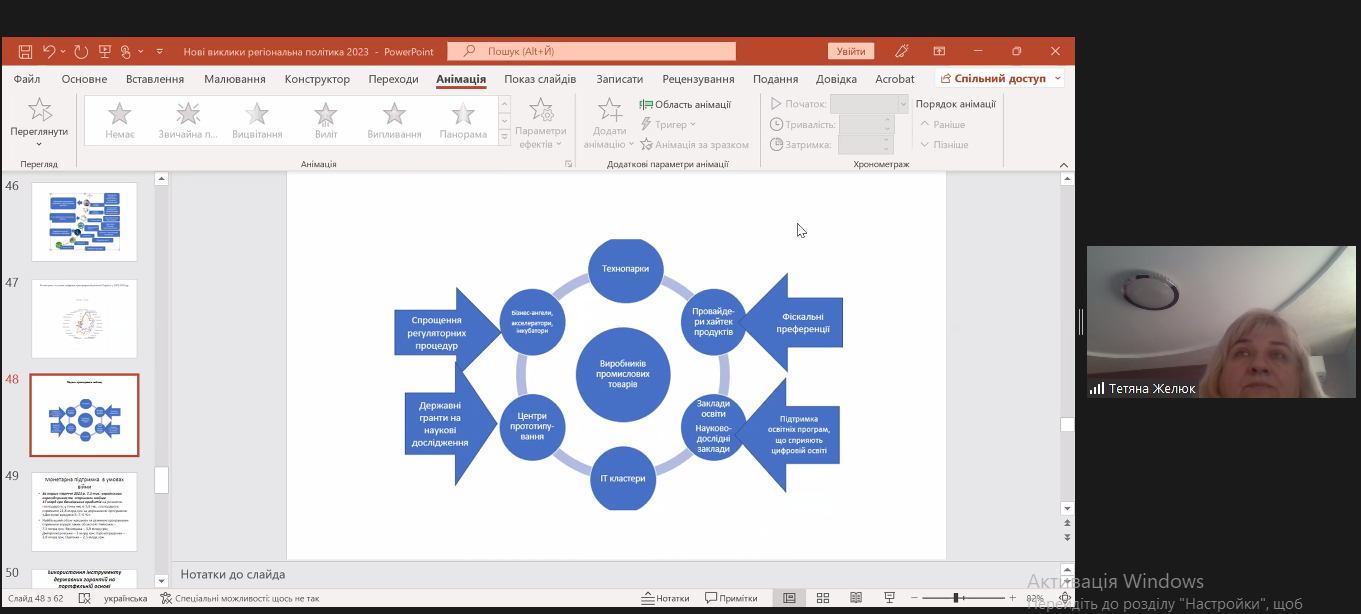Viewport: 1361px width, 614px height.
Task: Toggle Нотатки notes pane in status bar
Action: [665, 598]
